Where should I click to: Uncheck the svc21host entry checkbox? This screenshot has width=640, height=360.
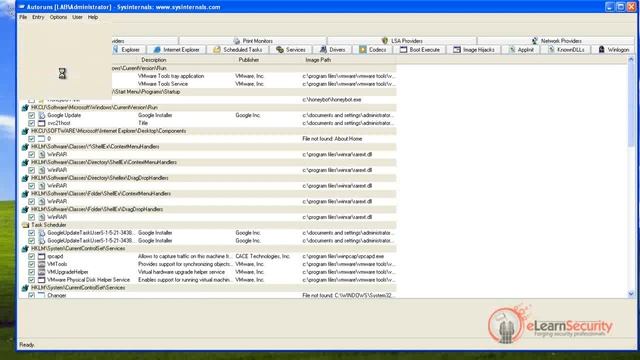click(31, 123)
